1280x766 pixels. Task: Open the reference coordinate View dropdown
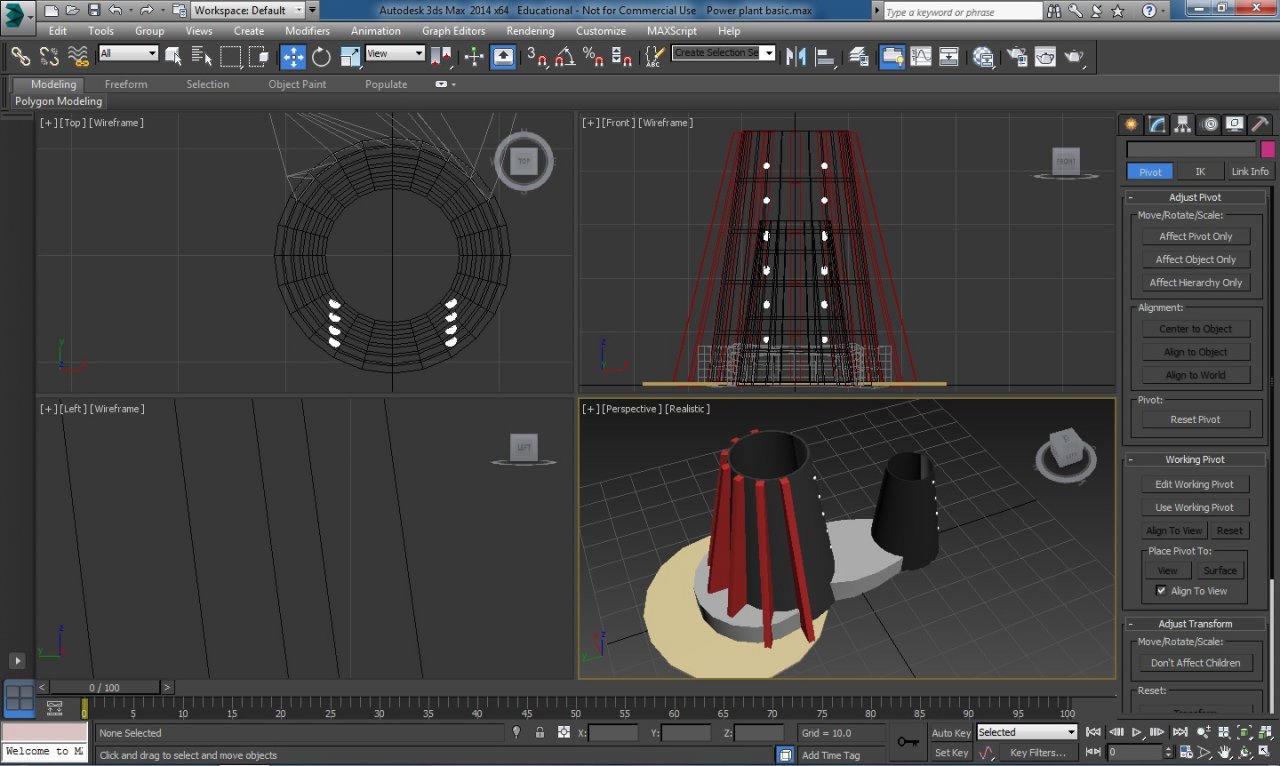(x=395, y=53)
